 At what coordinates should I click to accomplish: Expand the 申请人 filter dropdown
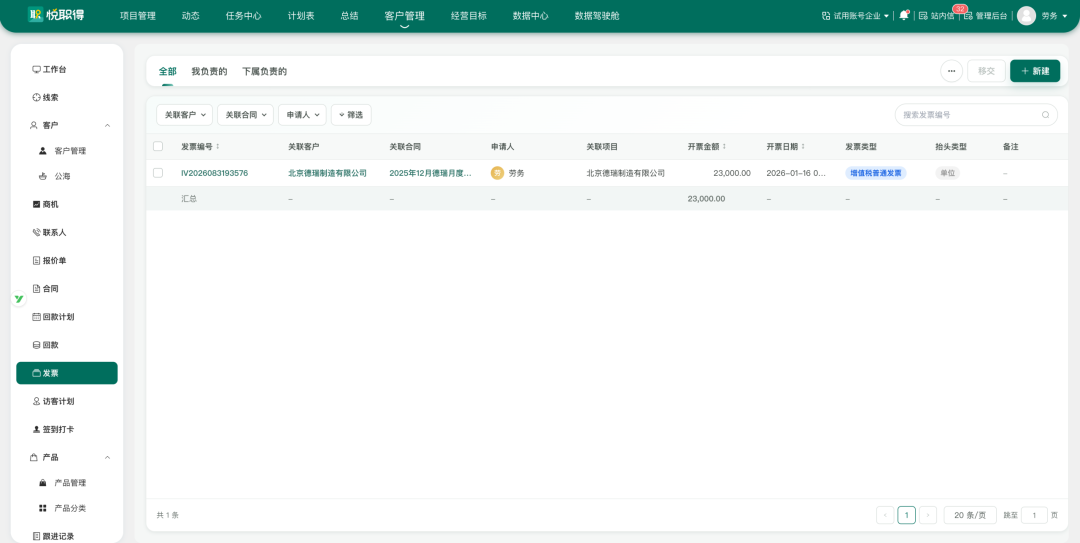[x=302, y=115]
